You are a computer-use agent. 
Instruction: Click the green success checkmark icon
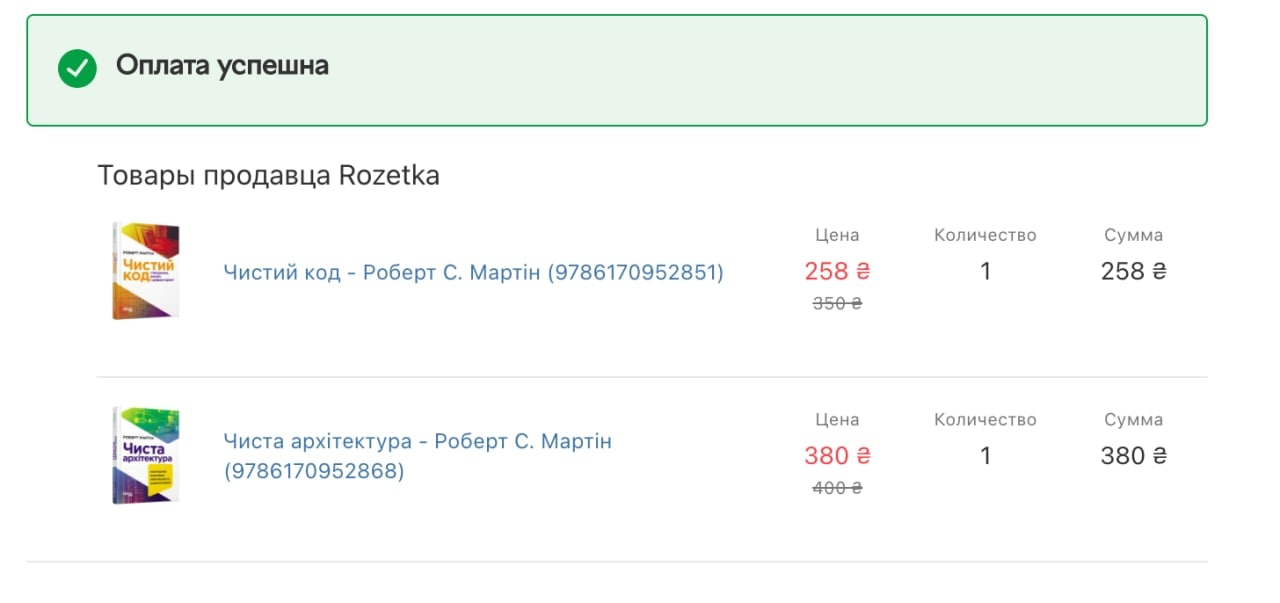(77, 68)
